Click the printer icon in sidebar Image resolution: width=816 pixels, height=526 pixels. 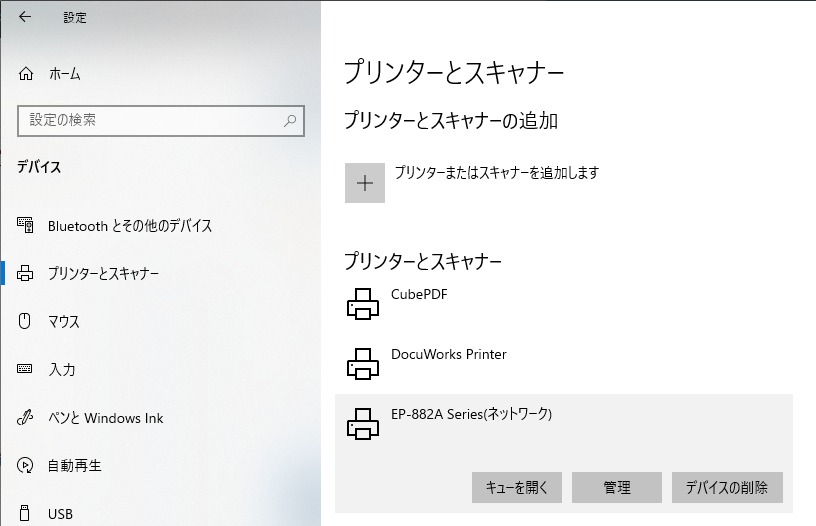25,273
